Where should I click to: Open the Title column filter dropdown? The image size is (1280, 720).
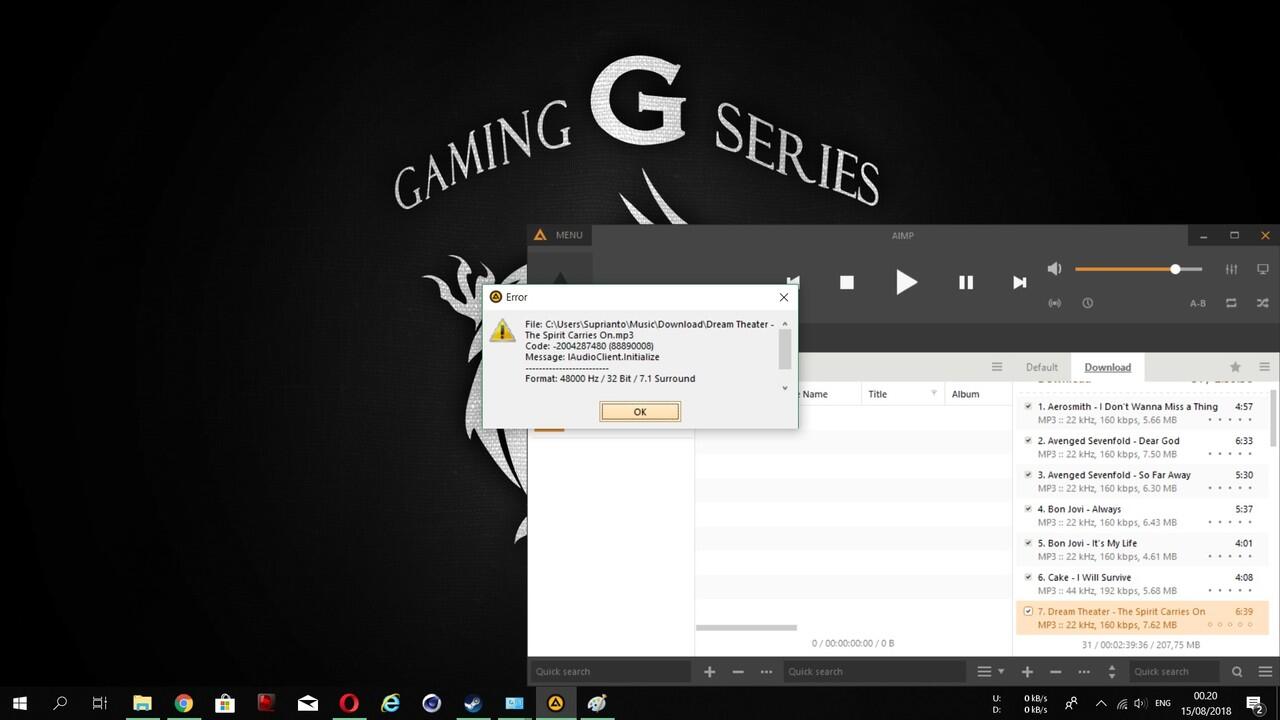934,393
